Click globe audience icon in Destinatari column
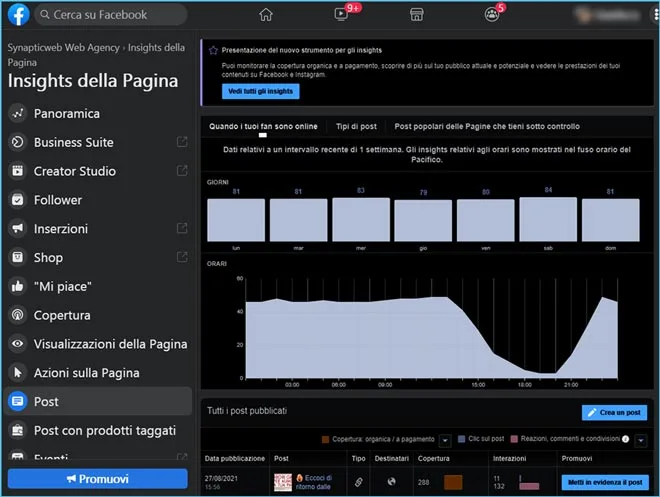Screen dimensions: 660x497 point(391,481)
